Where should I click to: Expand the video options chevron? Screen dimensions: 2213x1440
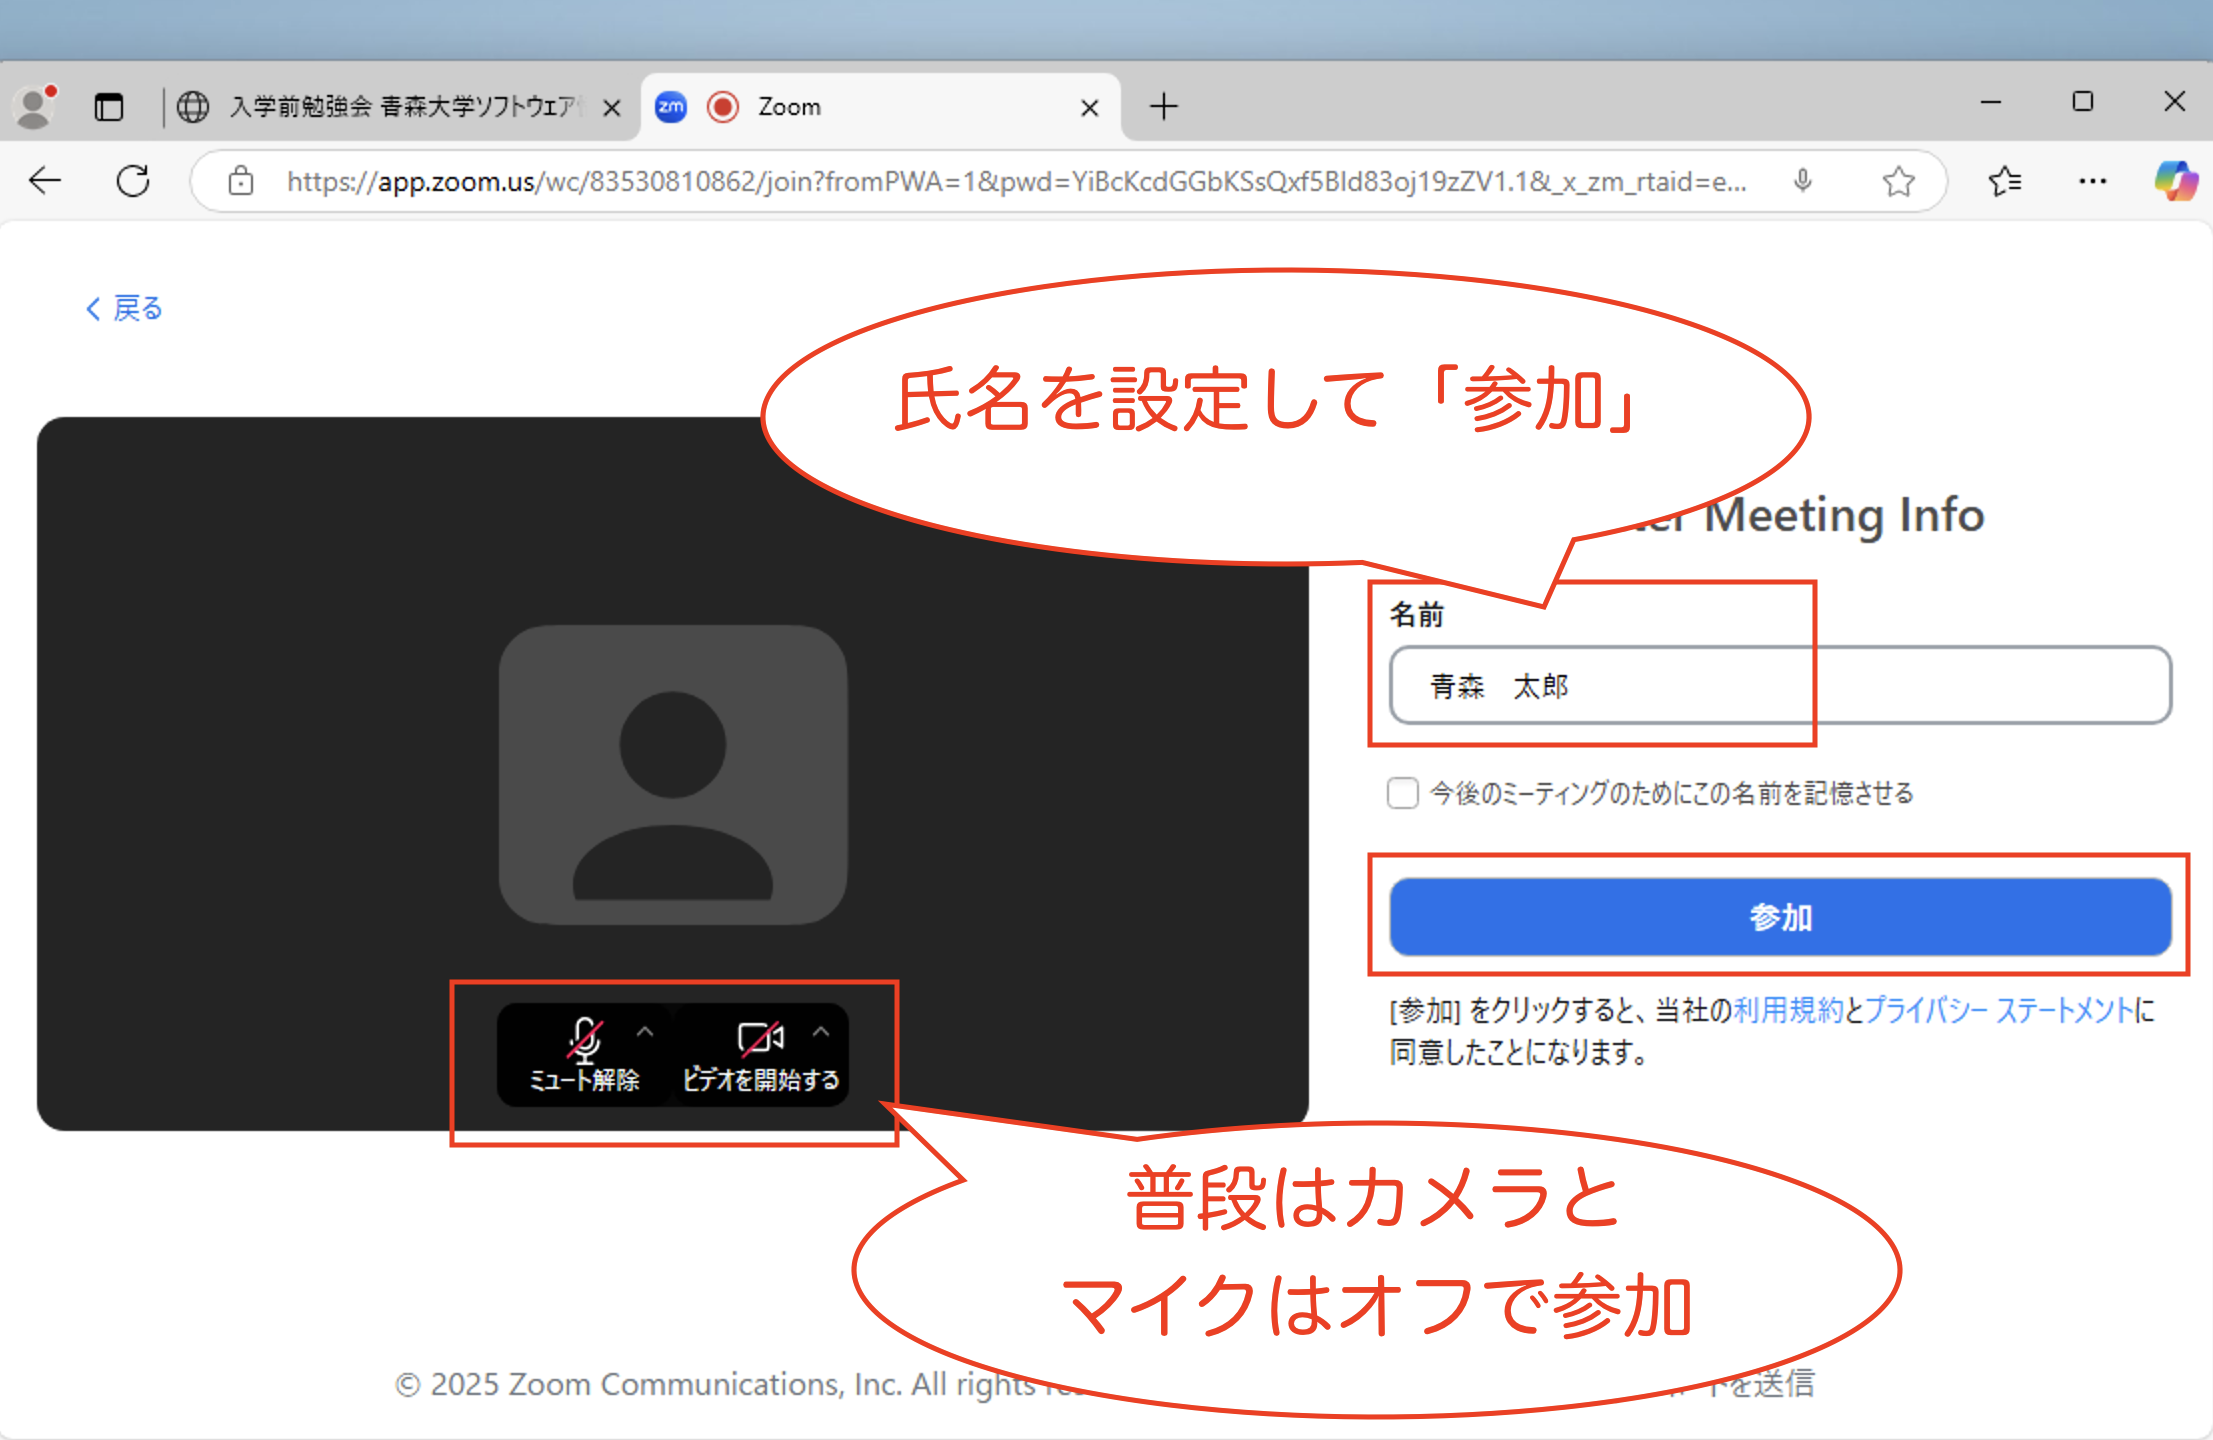[821, 1031]
